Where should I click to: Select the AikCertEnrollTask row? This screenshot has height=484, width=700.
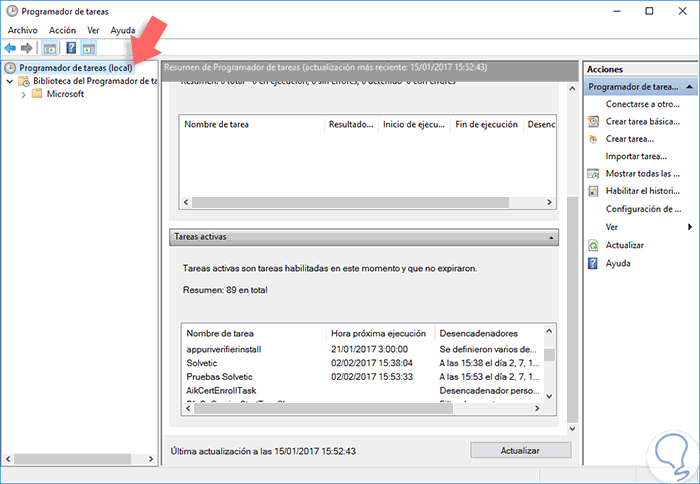click(362, 391)
